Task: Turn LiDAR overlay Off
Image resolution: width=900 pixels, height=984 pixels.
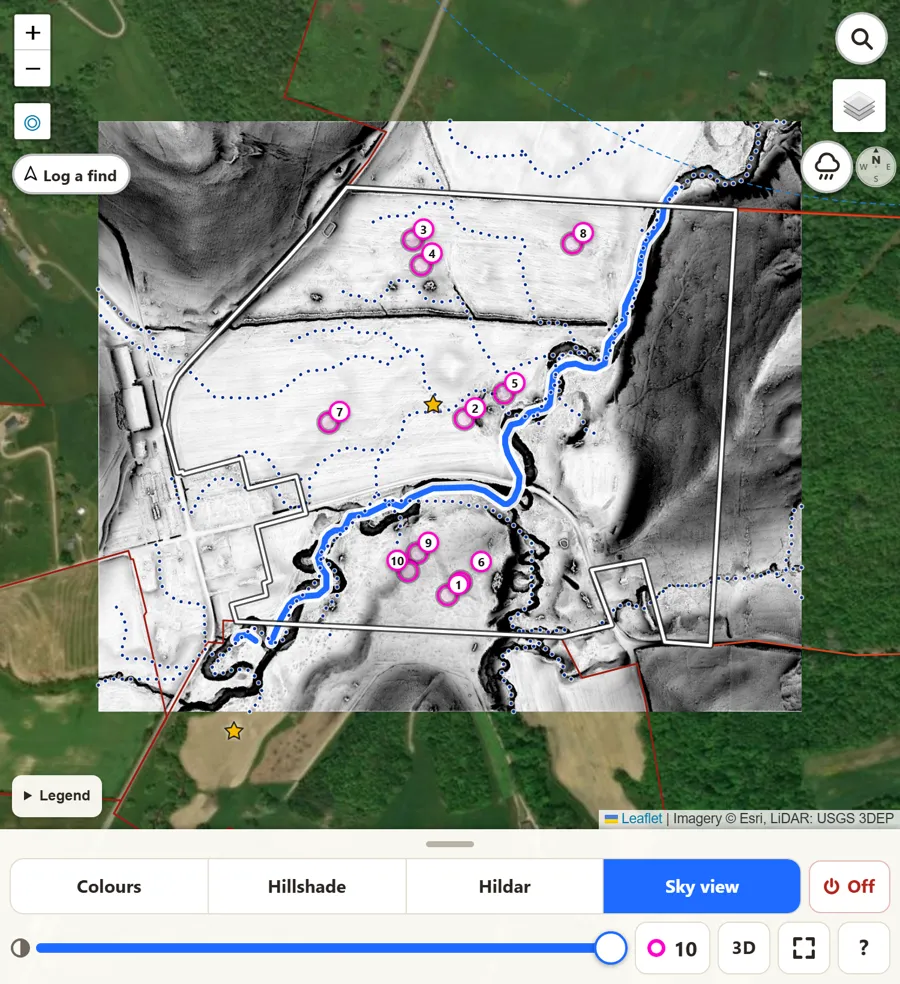Action: [849, 886]
